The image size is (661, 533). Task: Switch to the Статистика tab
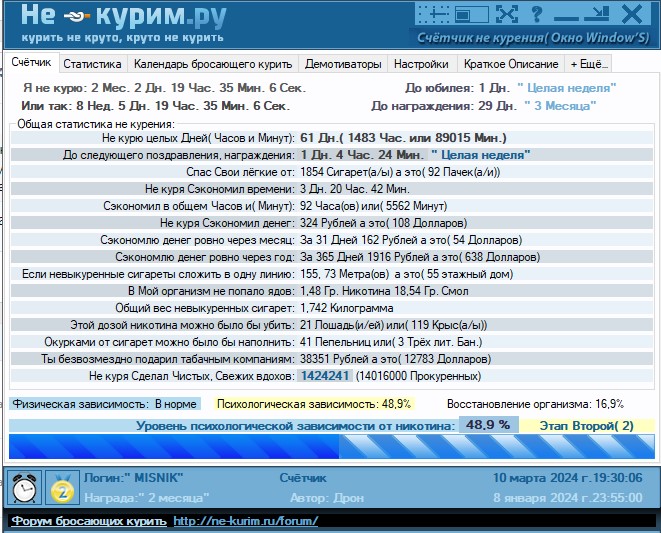pos(92,63)
